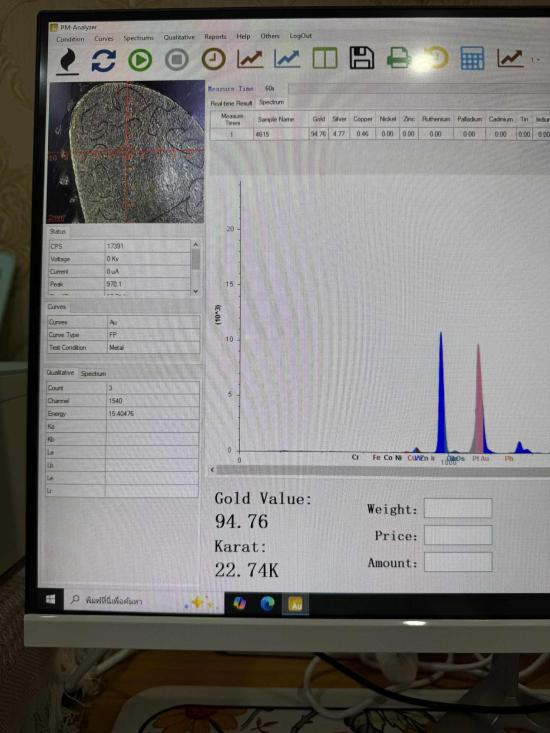
Task: Open the blue calculator icon
Action: tap(472, 58)
